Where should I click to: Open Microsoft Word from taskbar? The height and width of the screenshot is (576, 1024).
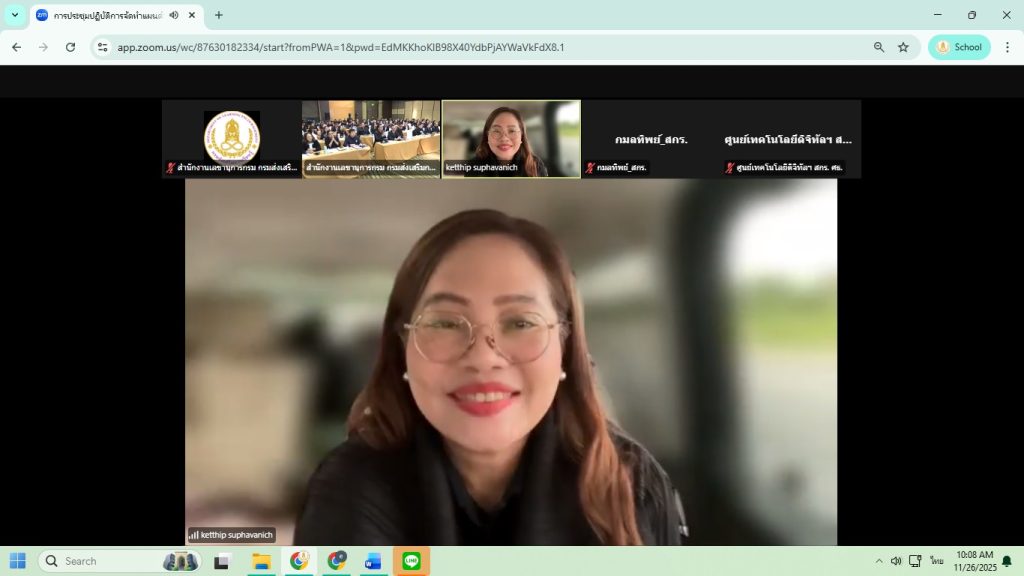point(373,561)
